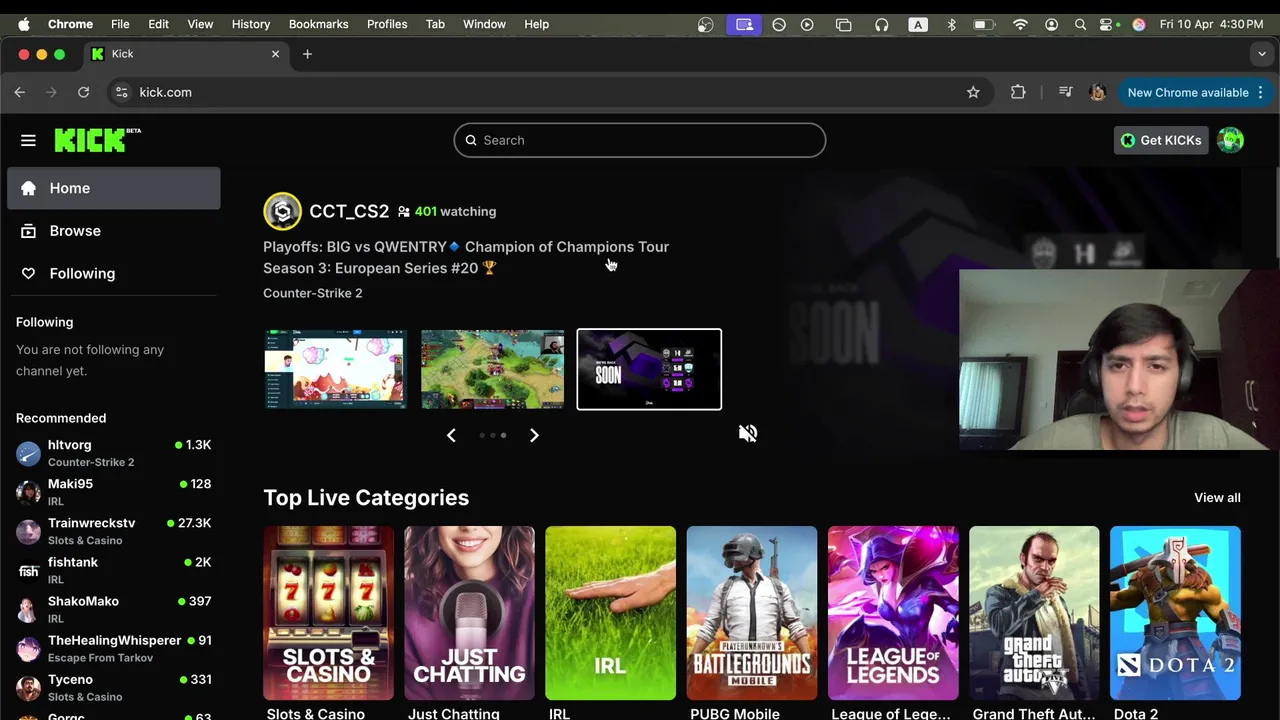This screenshot has height=720, width=1280.
Task: Expand the tab search dropdown arrow
Action: pyautogui.click(x=1262, y=54)
